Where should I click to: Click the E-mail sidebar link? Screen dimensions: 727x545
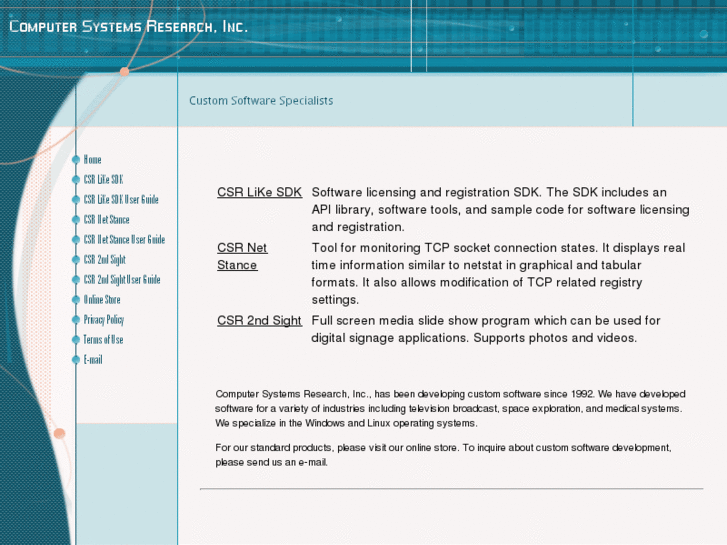point(93,359)
